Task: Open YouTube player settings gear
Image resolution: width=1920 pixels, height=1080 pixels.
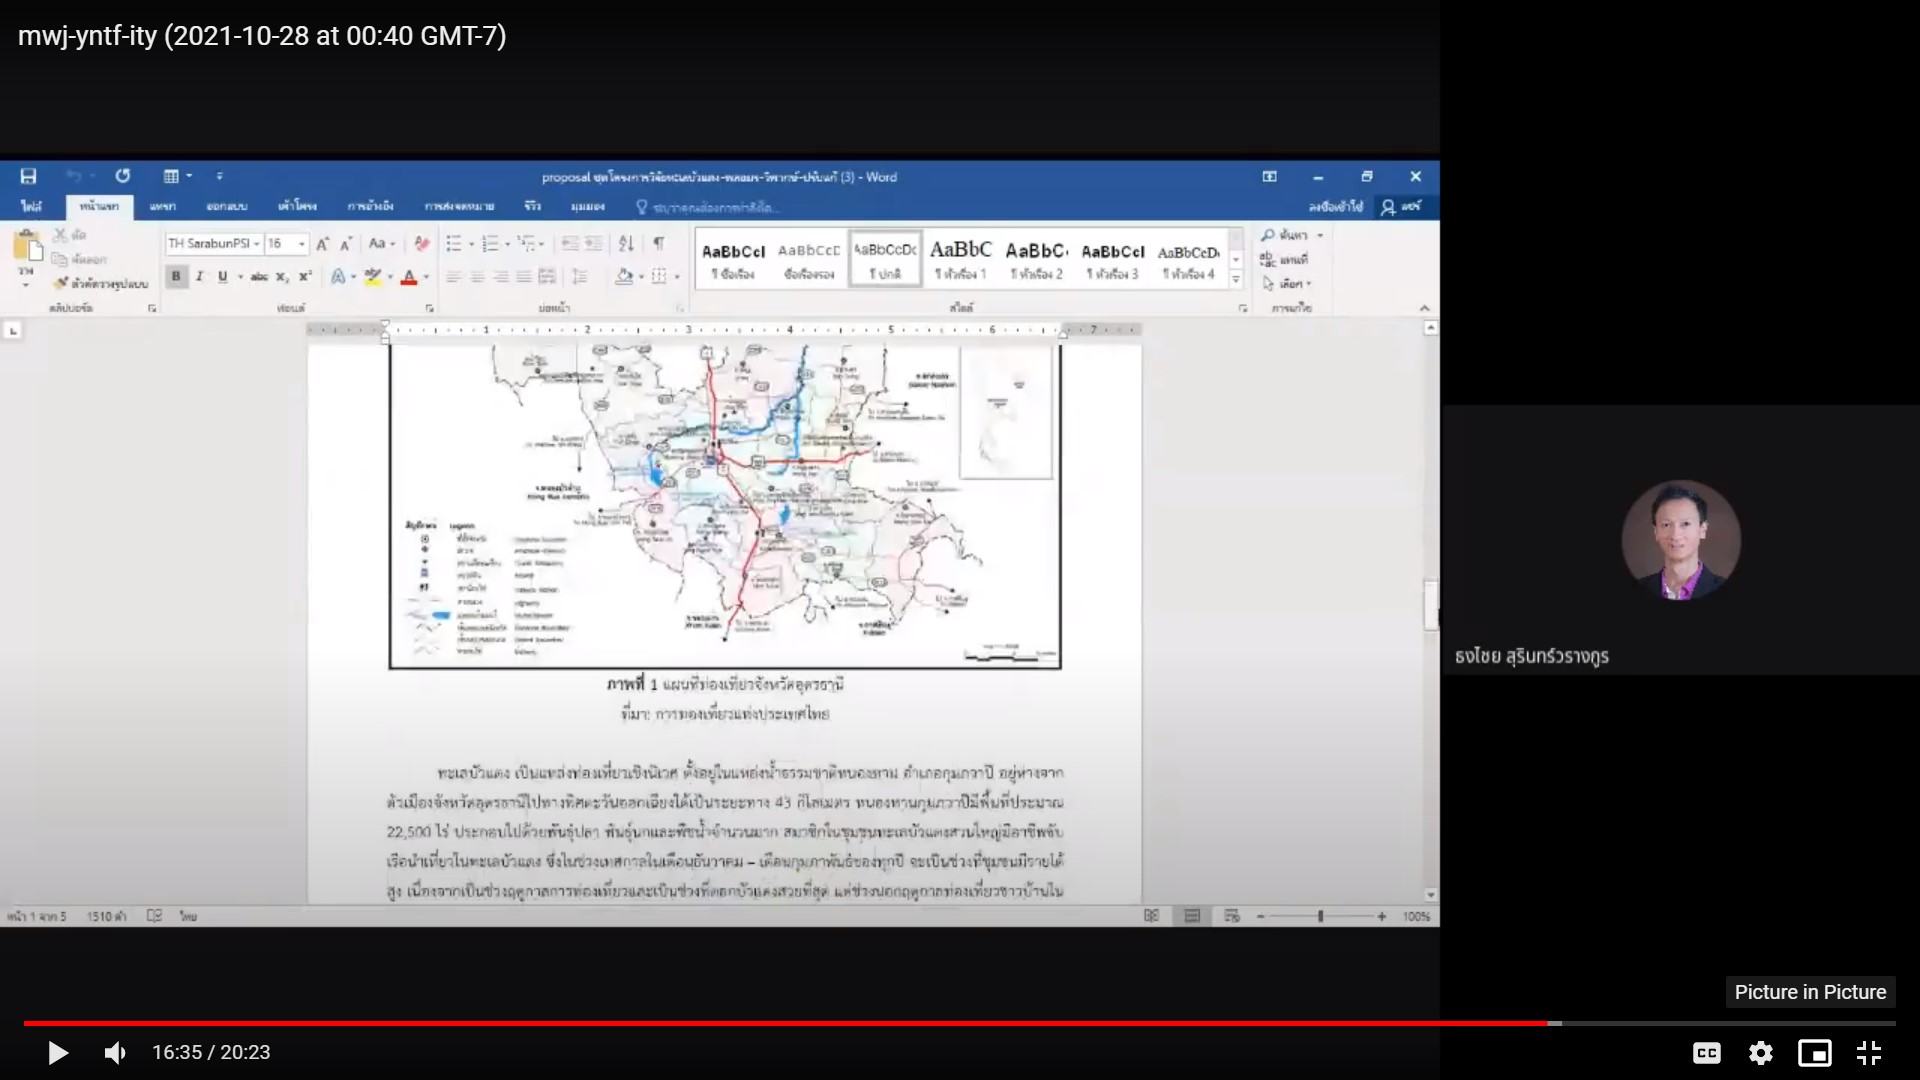Action: (1760, 1052)
